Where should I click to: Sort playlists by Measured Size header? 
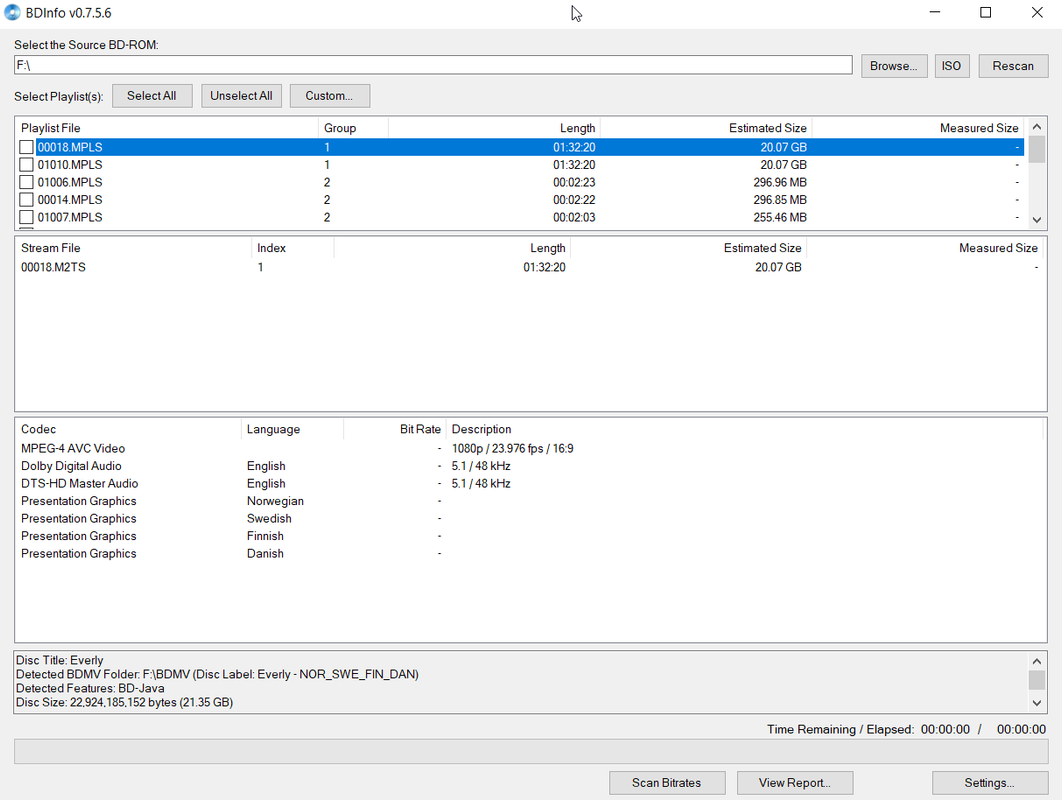918,128
